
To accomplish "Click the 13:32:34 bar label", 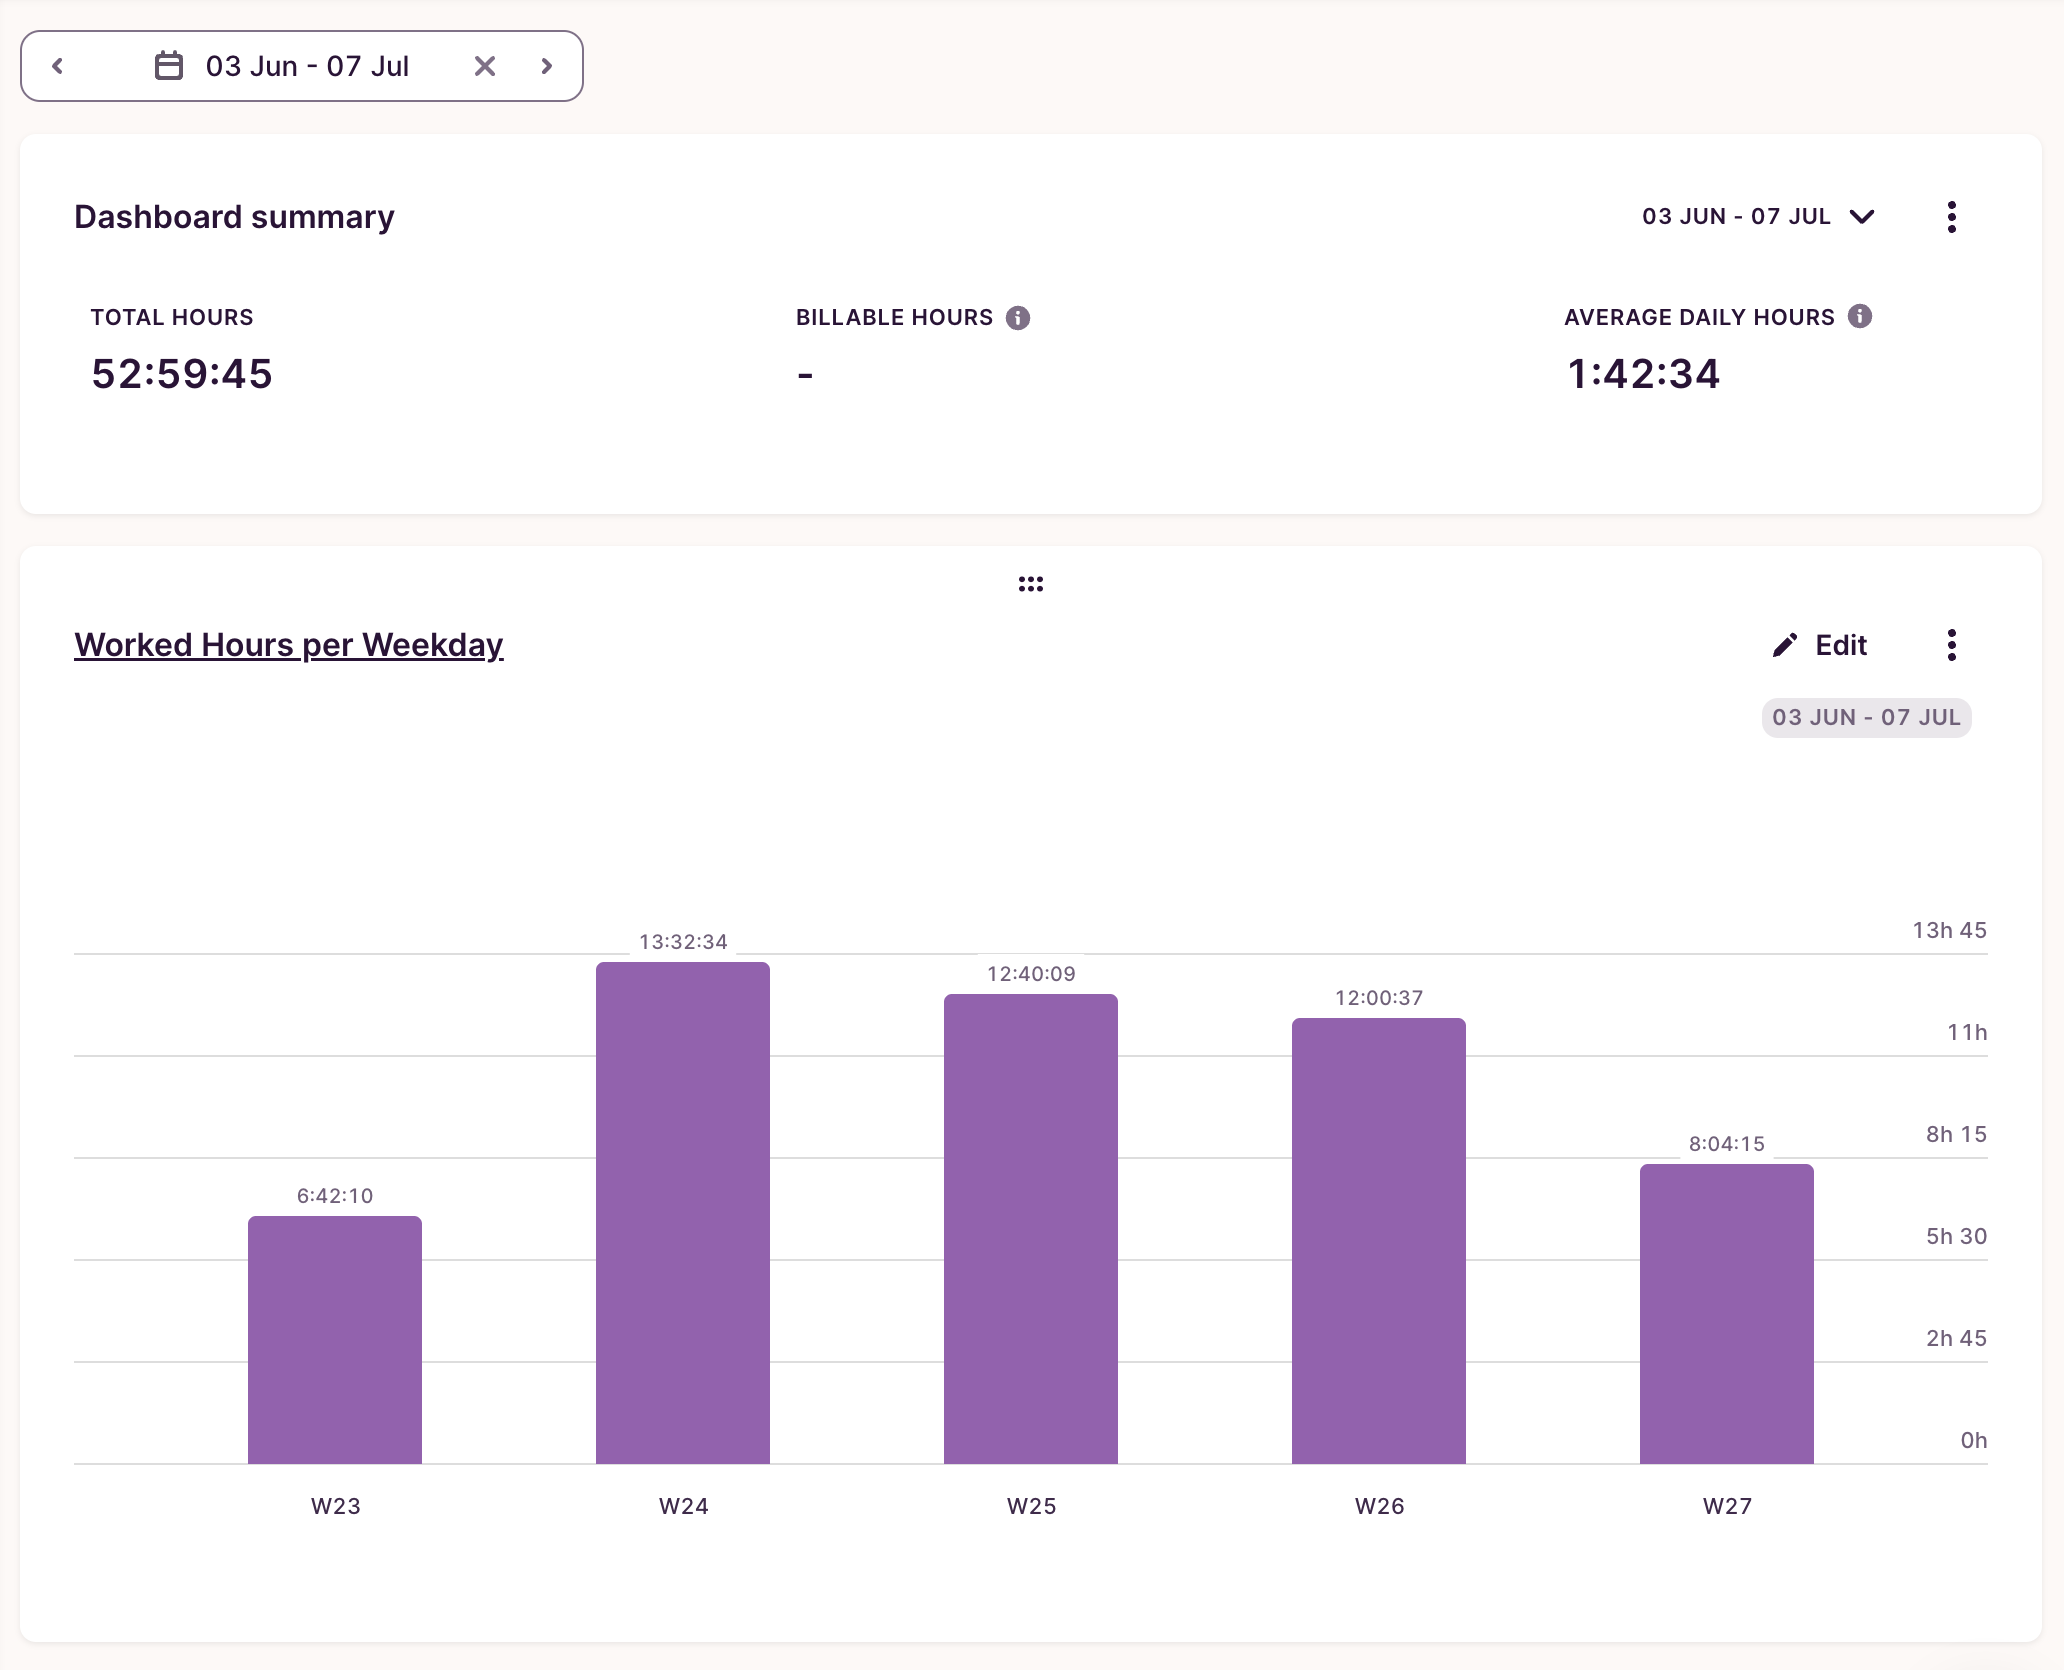I will coord(683,942).
